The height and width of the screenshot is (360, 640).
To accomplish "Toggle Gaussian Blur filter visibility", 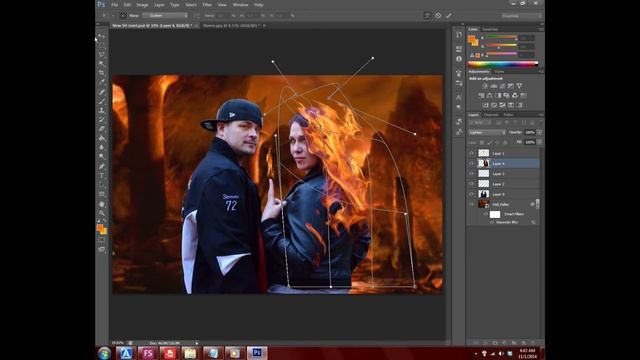I will (492, 222).
